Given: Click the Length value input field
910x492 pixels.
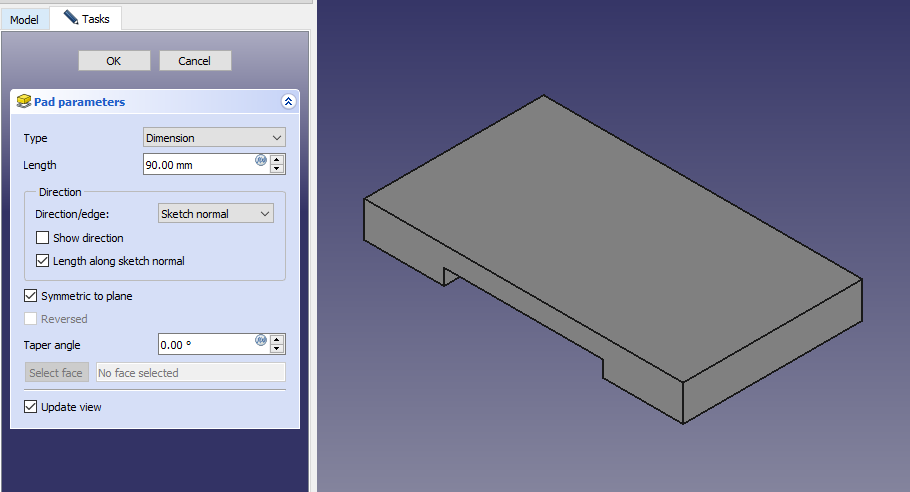Looking at the screenshot, I should 196,165.
